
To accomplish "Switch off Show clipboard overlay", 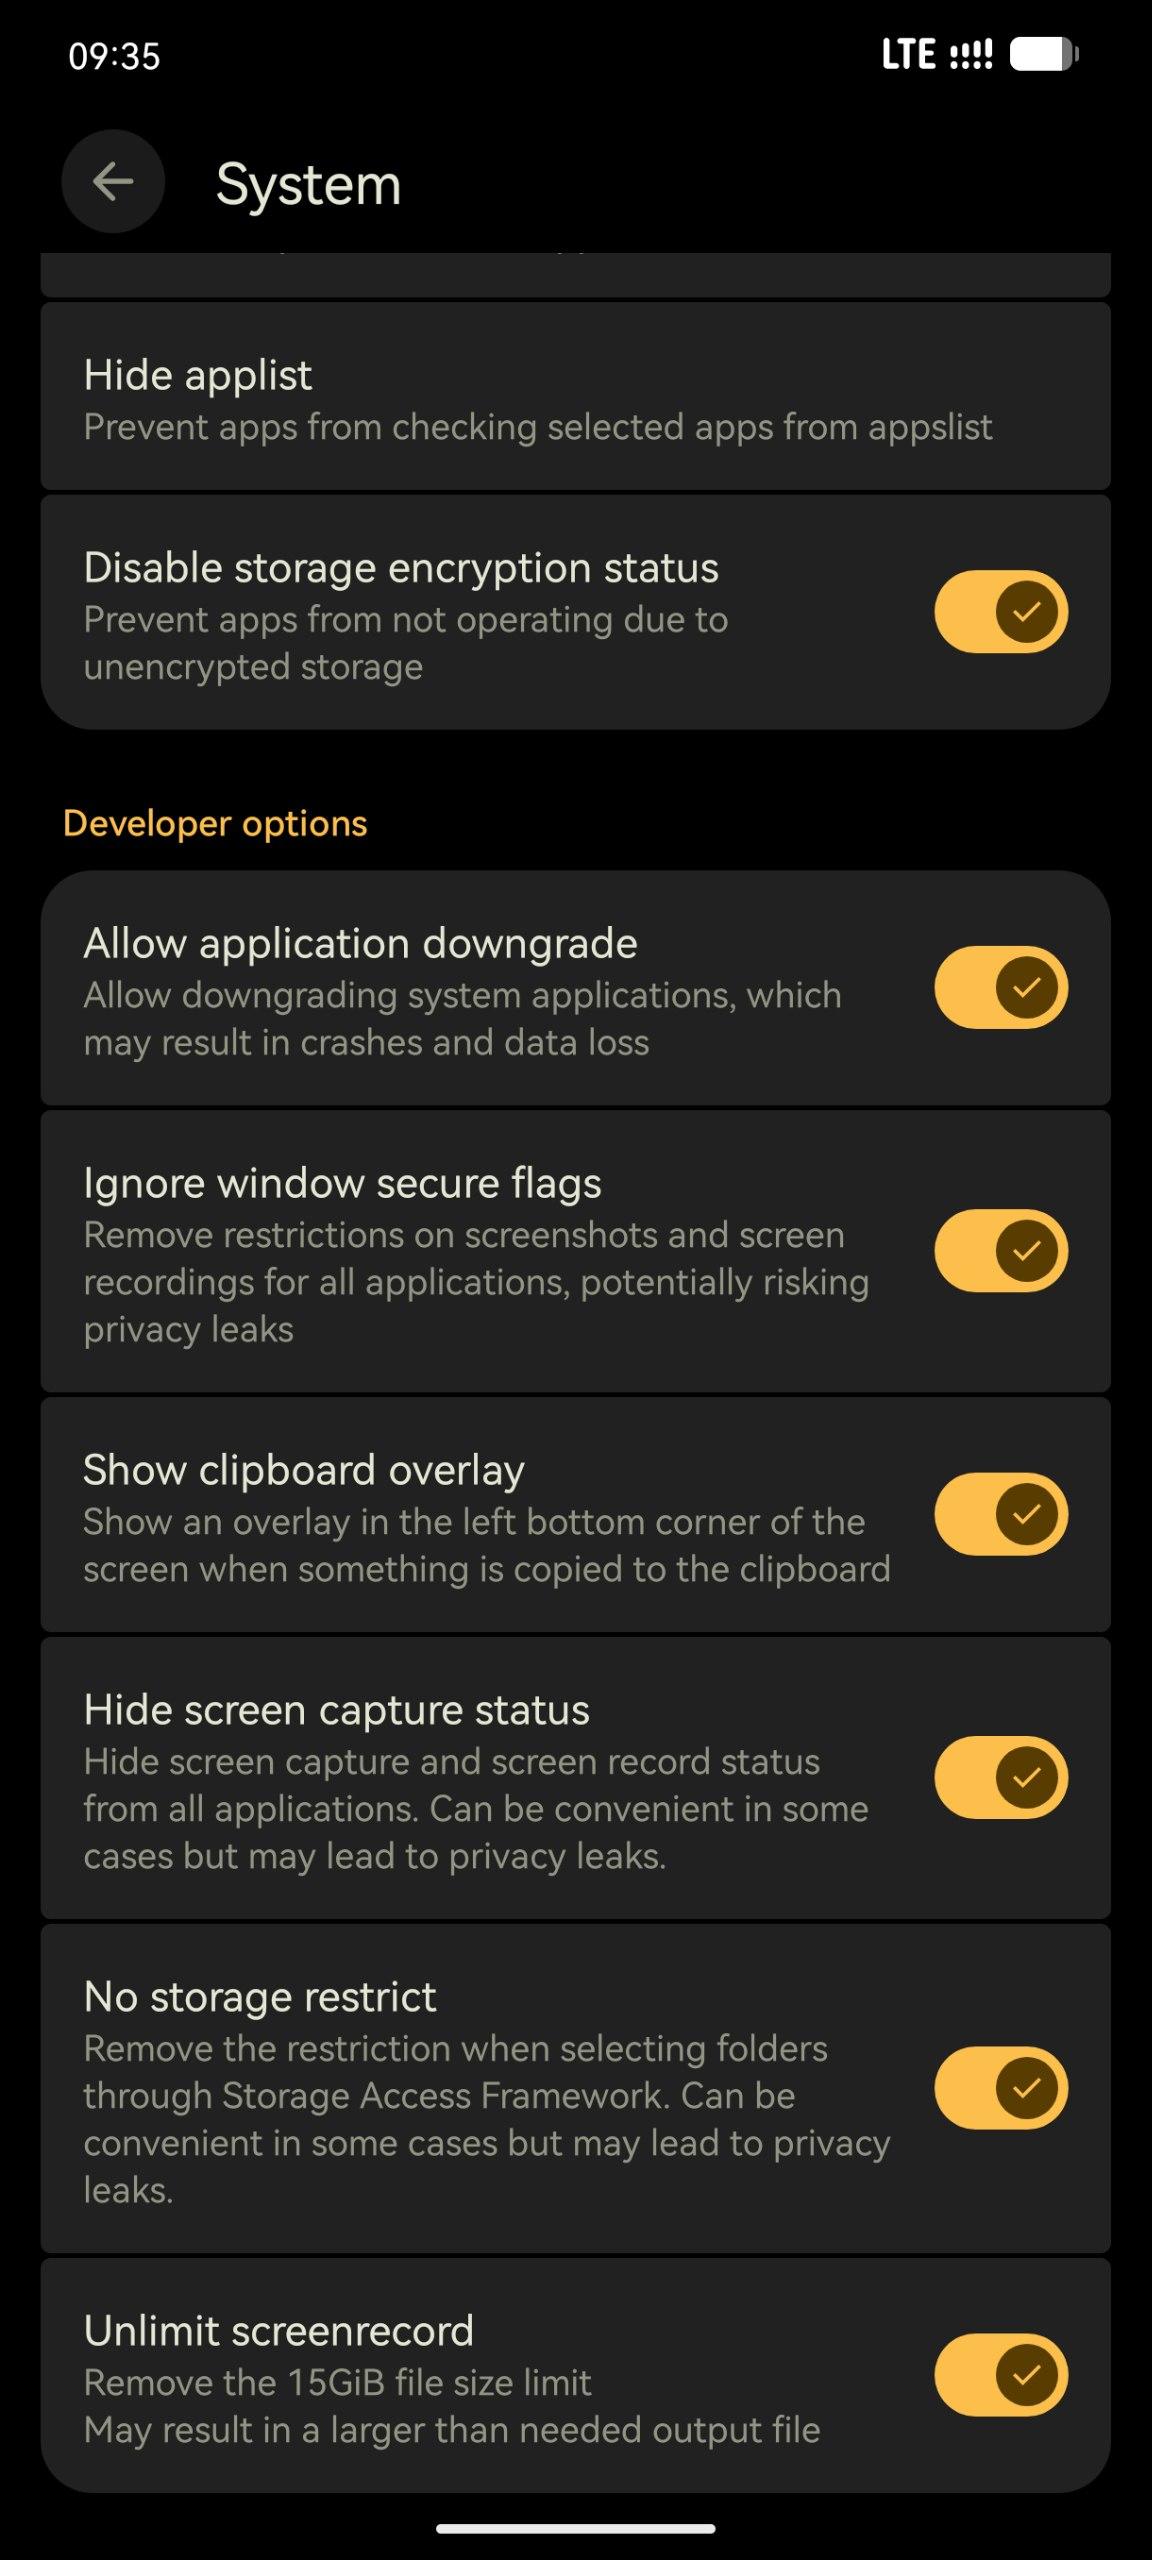I will click(1001, 1513).
